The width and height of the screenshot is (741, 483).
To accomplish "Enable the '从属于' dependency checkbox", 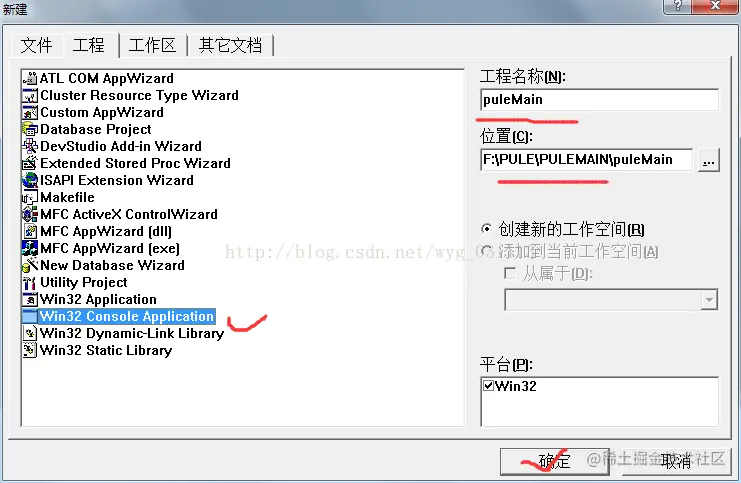I will (x=510, y=273).
